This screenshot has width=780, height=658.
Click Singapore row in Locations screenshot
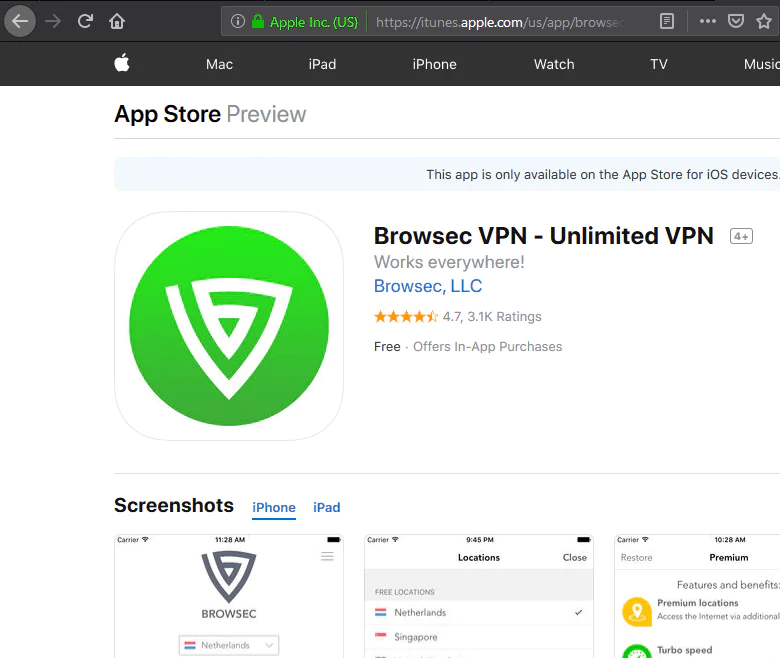coord(479,637)
